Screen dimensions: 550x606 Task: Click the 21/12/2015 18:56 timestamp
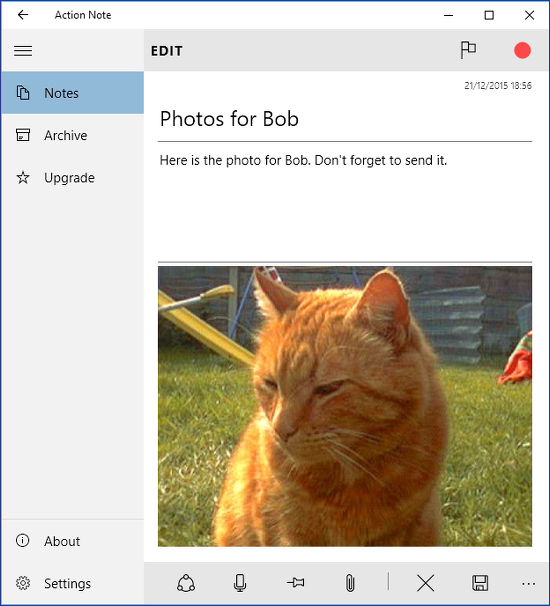tap(498, 85)
